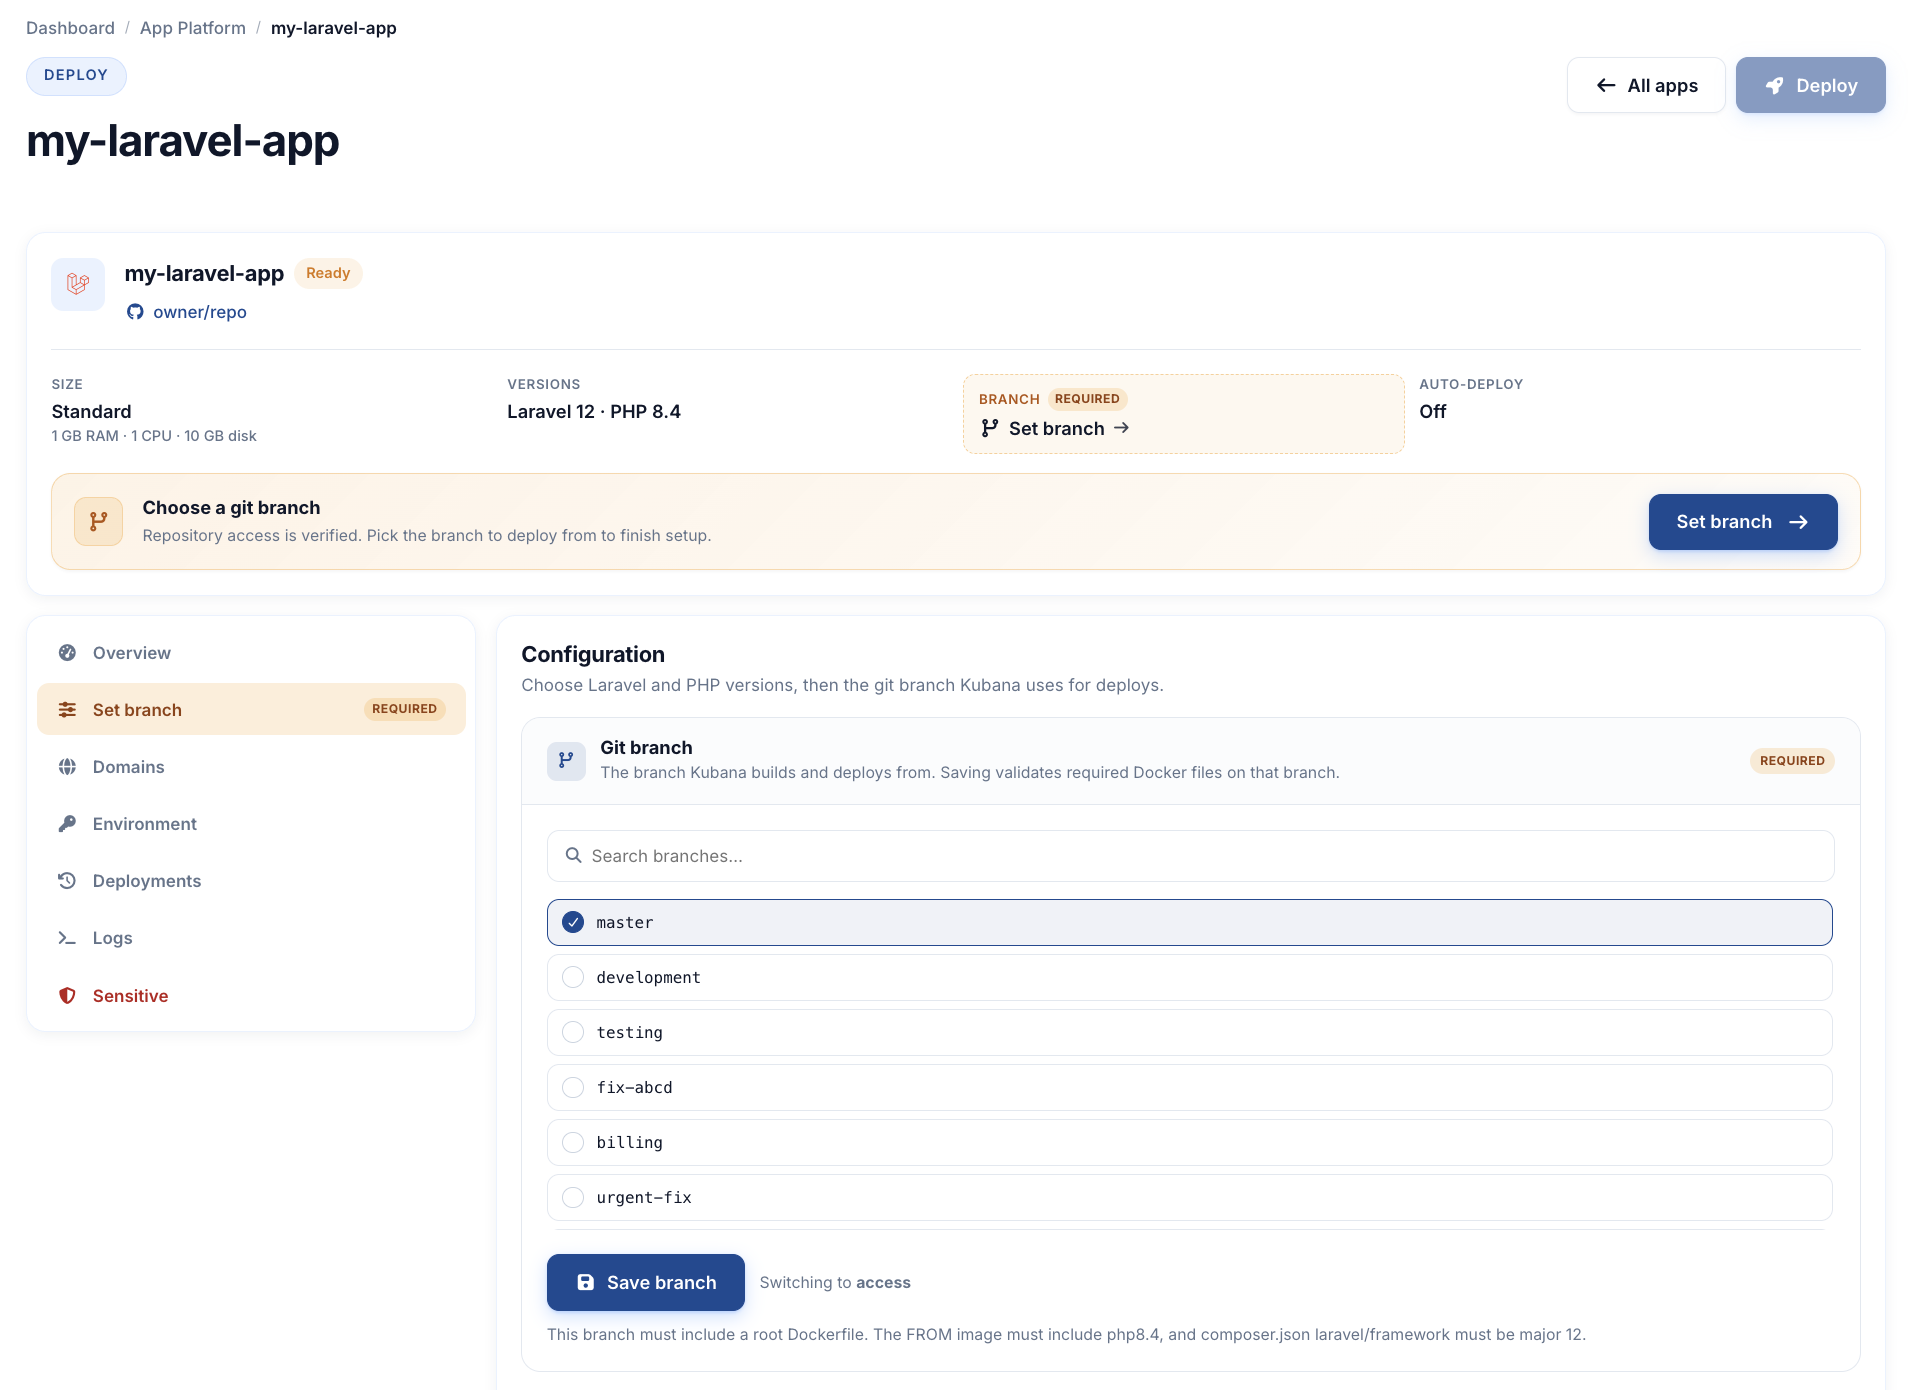Open the owner/repo repository link

tap(199, 312)
